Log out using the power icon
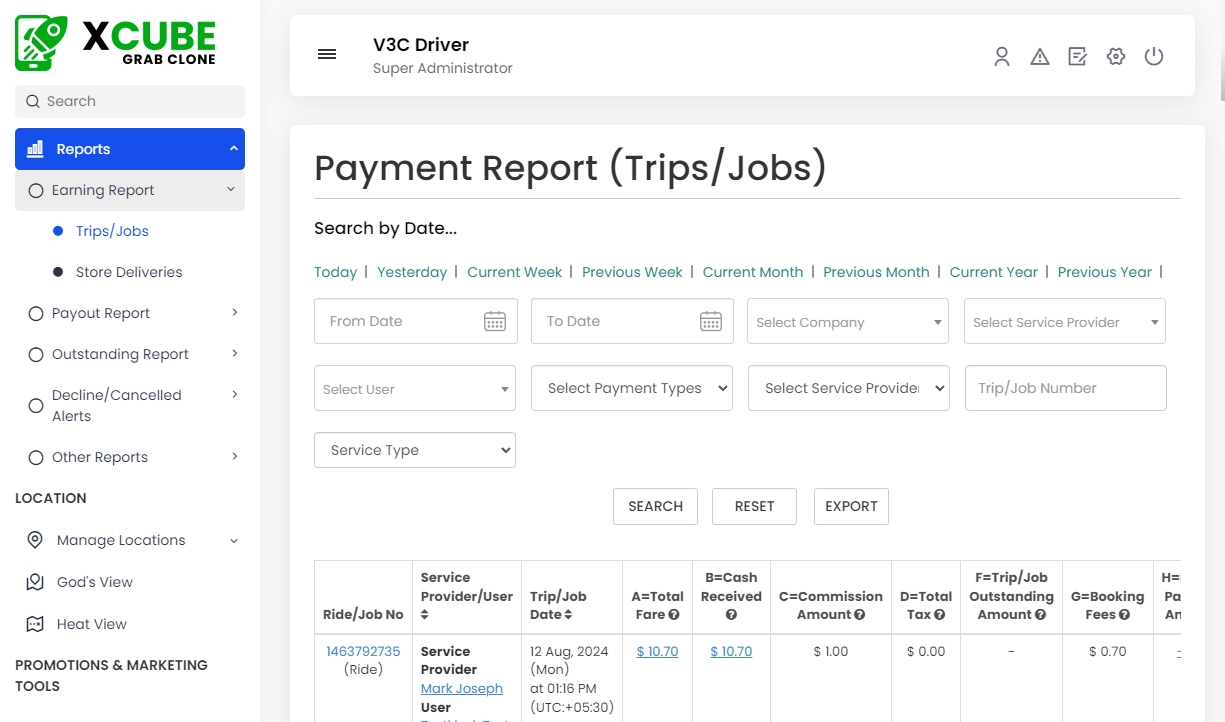 [x=1154, y=57]
